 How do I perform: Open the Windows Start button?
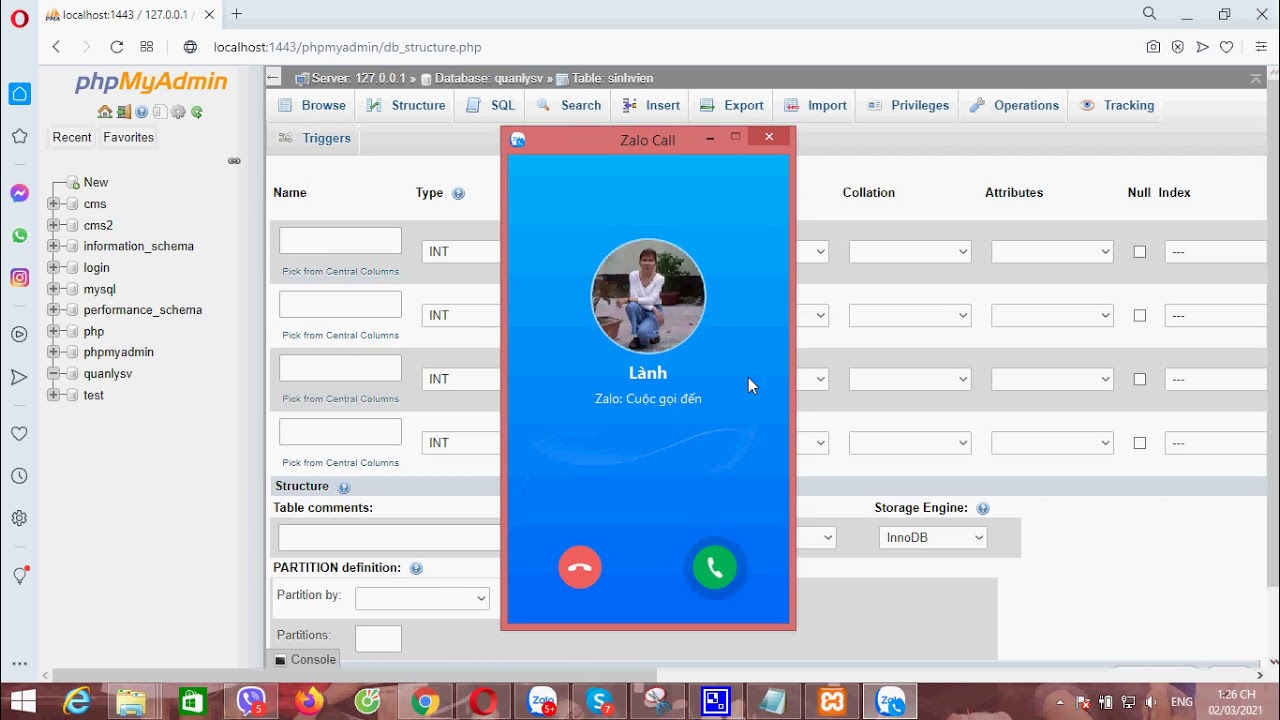22,701
